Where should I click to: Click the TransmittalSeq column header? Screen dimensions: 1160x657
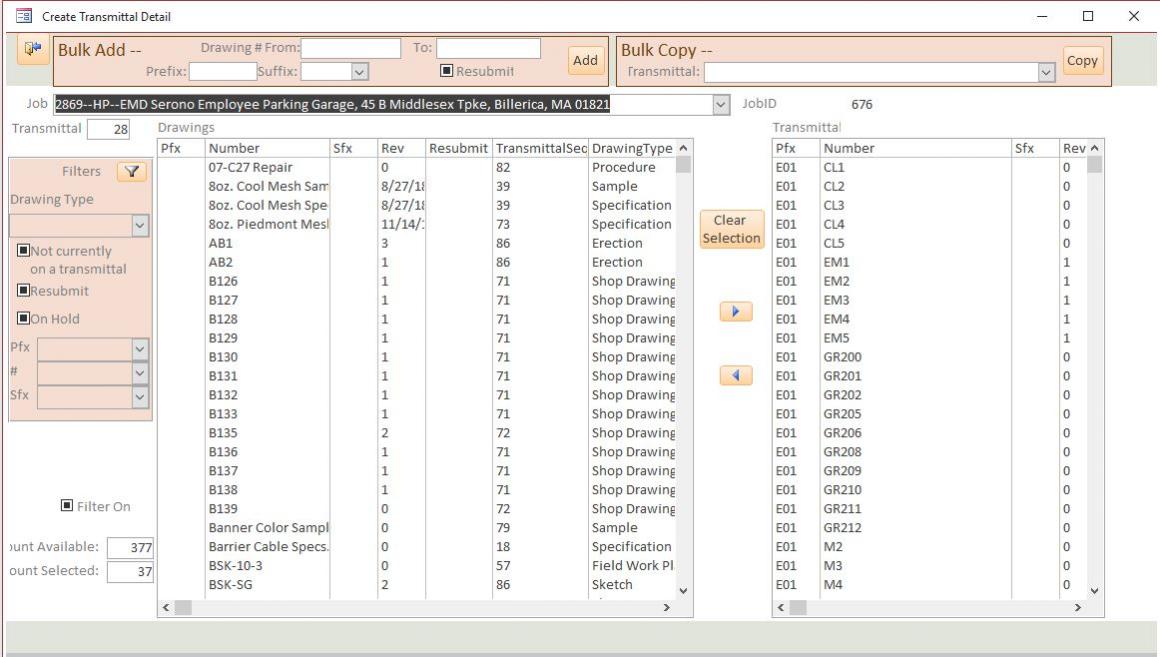(x=541, y=148)
